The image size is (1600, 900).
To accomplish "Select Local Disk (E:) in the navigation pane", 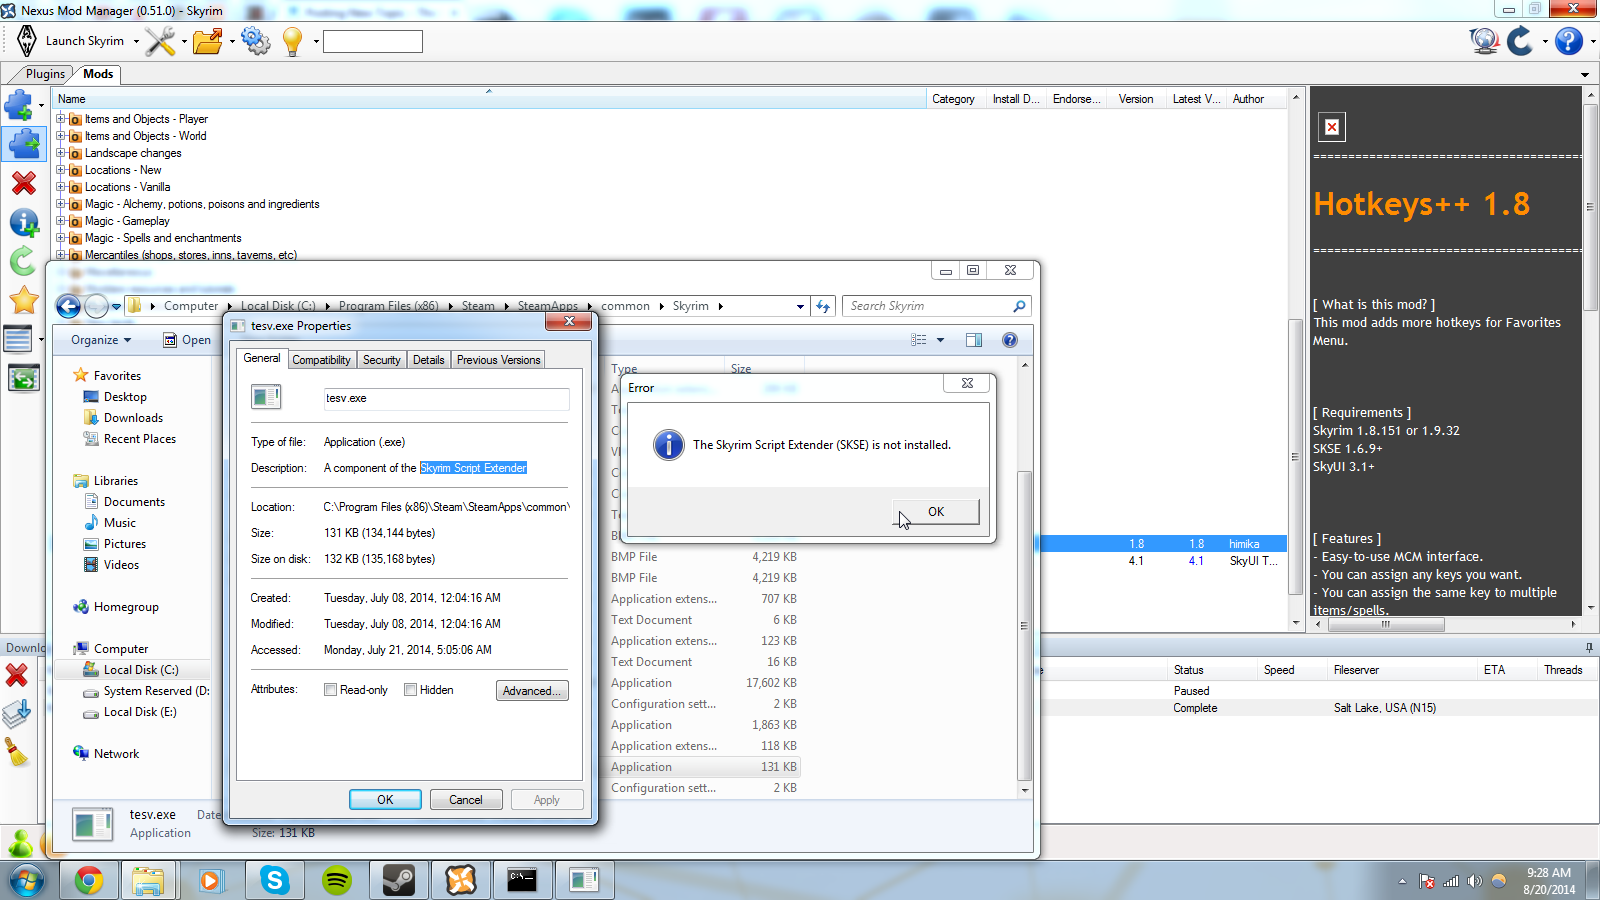I will (140, 712).
